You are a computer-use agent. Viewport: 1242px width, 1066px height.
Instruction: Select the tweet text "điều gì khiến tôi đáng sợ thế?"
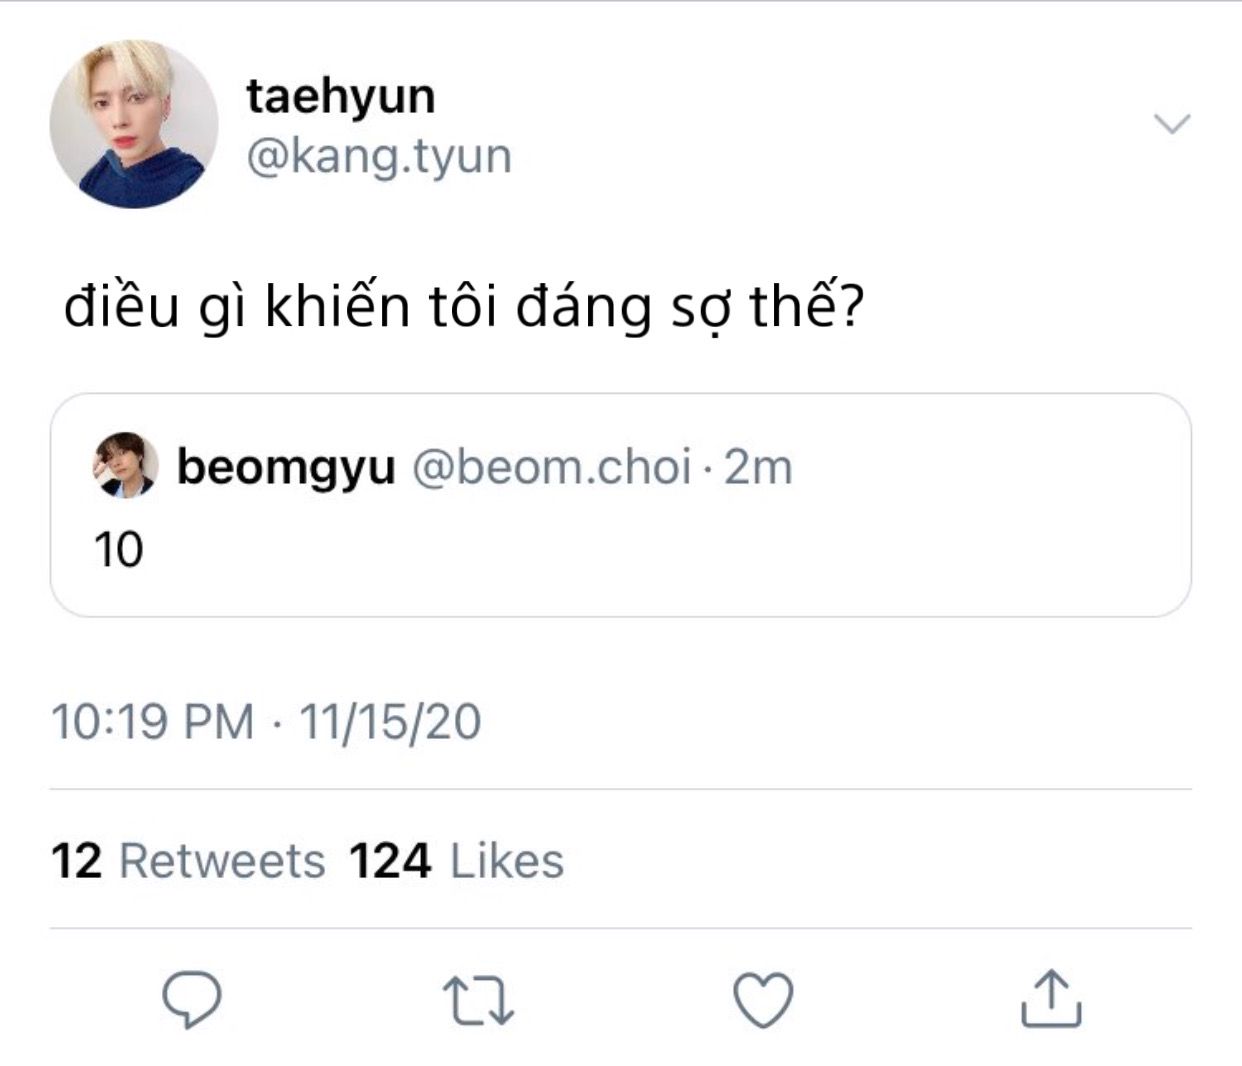463,307
